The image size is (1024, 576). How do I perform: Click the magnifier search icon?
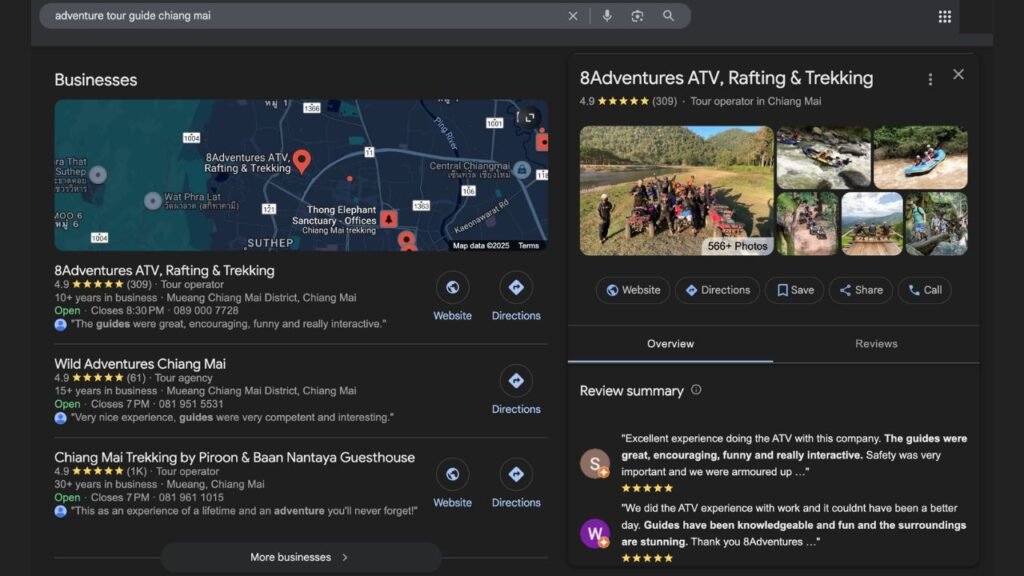[x=668, y=16]
